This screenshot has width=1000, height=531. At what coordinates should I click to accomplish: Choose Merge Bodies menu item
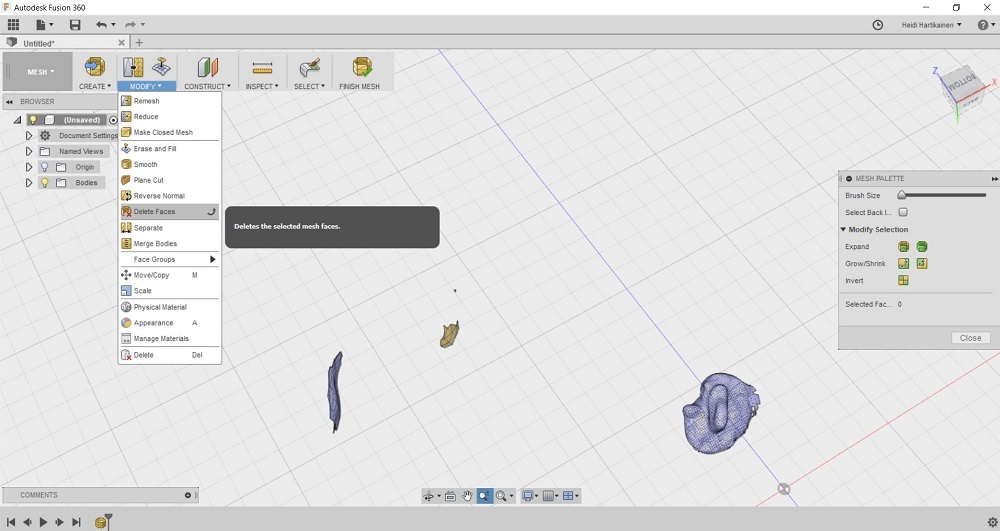pyautogui.click(x=170, y=244)
